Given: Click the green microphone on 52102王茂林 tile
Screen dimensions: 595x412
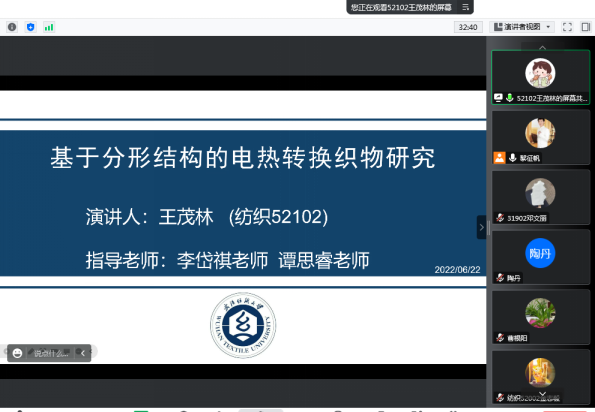Looking at the screenshot, I should [x=510, y=98].
